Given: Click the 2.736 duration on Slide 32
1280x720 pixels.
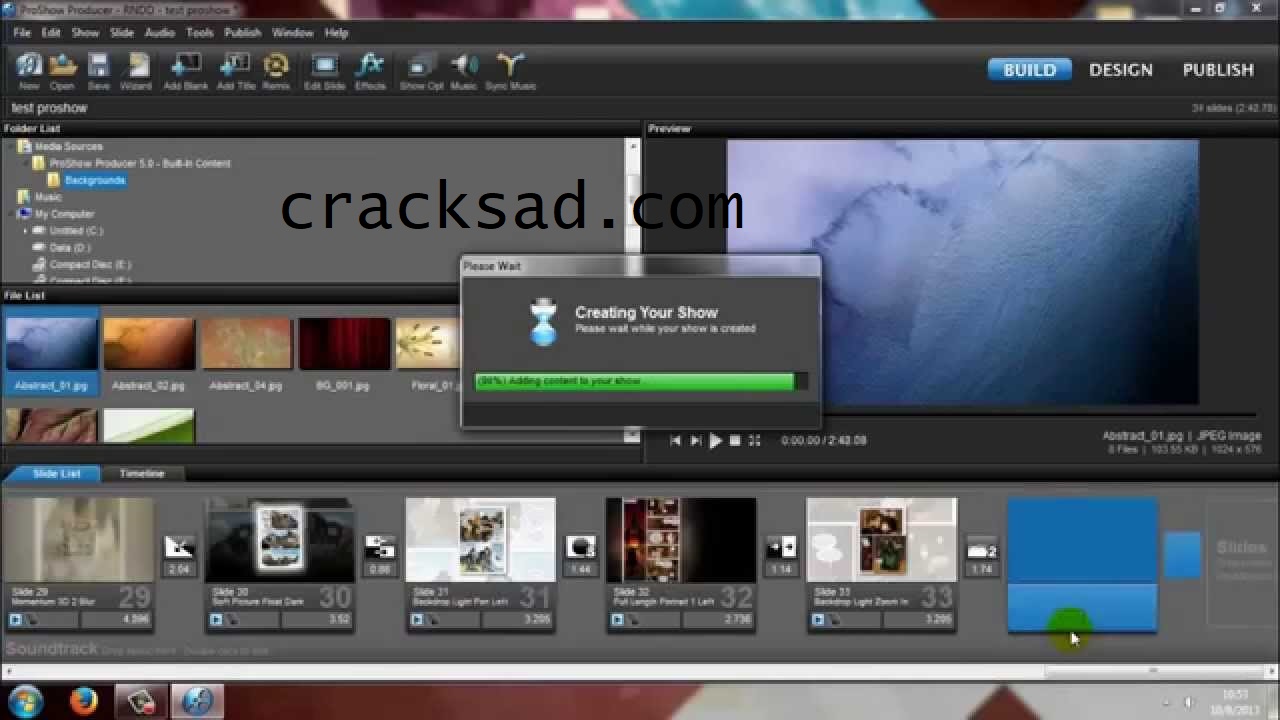Looking at the screenshot, I should tap(736, 620).
